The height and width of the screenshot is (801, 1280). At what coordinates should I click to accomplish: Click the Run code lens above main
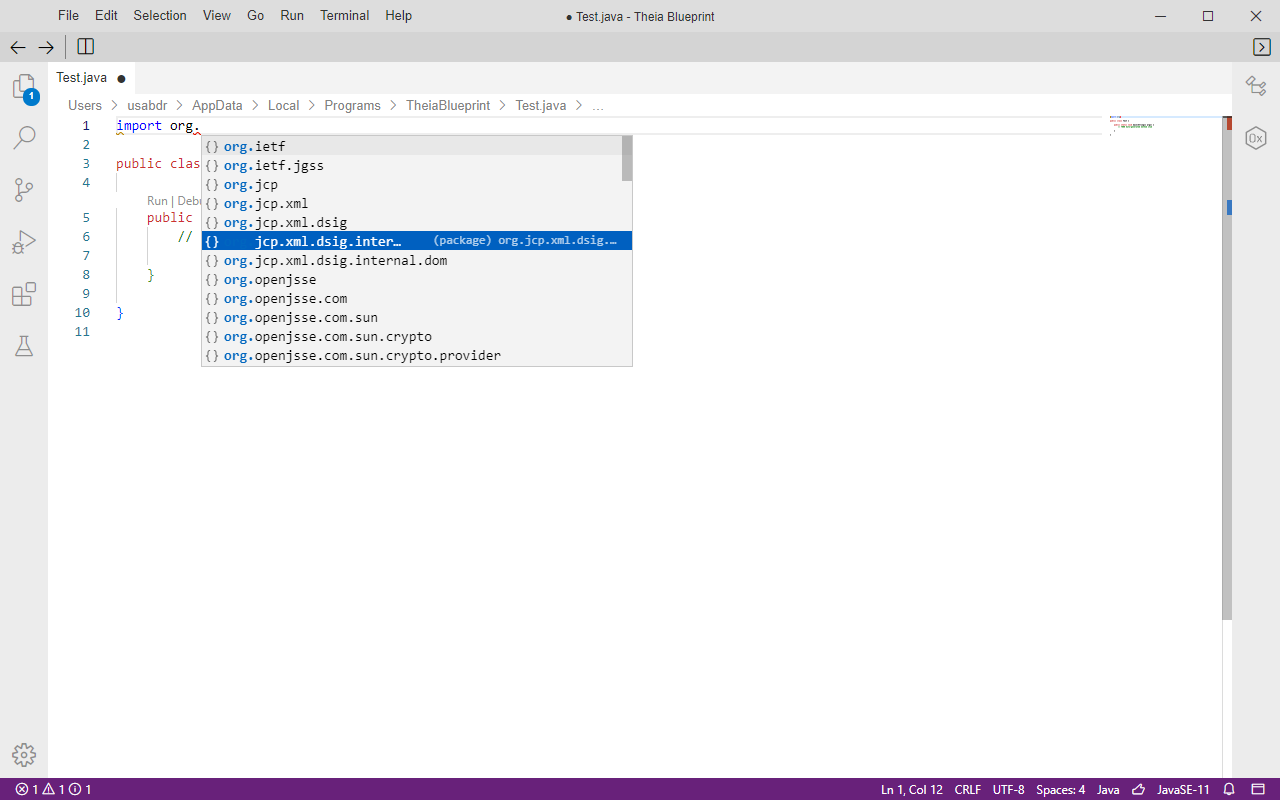pyautogui.click(x=157, y=200)
